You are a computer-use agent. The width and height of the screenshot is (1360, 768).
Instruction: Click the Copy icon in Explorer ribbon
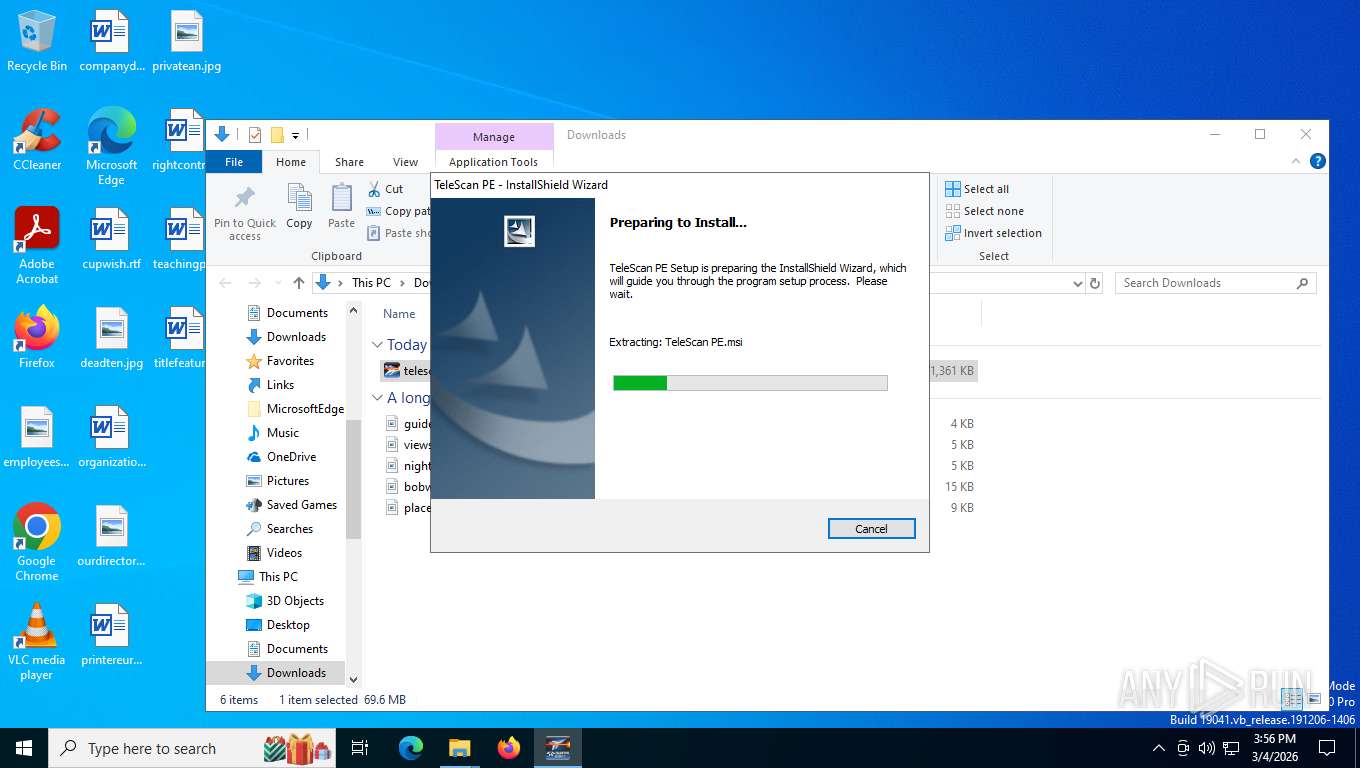tap(299, 207)
